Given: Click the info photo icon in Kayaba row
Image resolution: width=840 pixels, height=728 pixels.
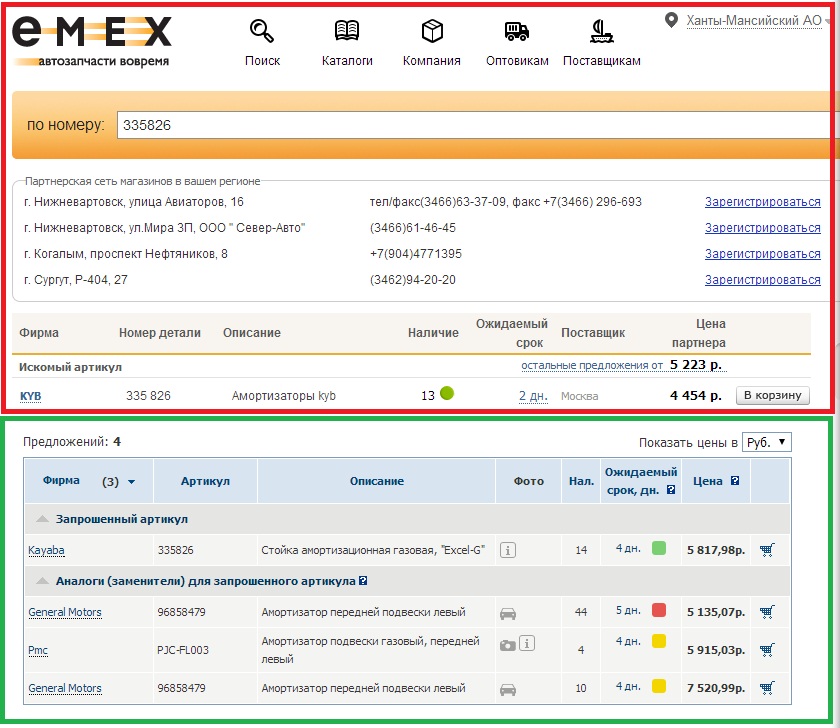Looking at the screenshot, I should point(508,550).
